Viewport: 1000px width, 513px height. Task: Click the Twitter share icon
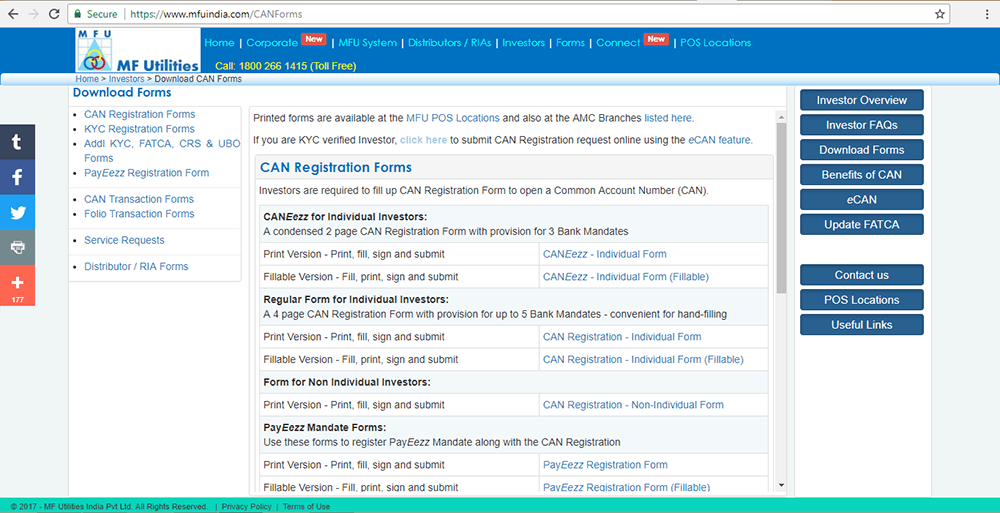(x=17, y=212)
